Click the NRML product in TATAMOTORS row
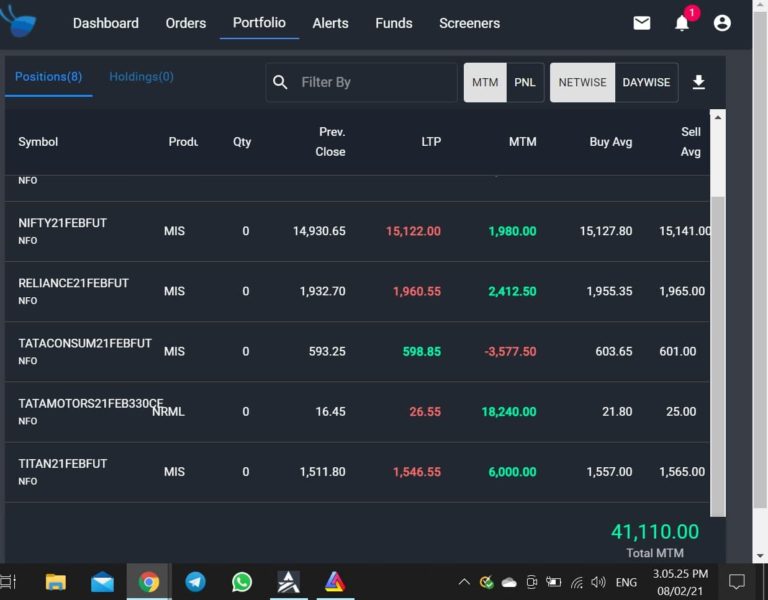Image resolution: width=768 pixels, height=600 pixels. tap(168, 411)
